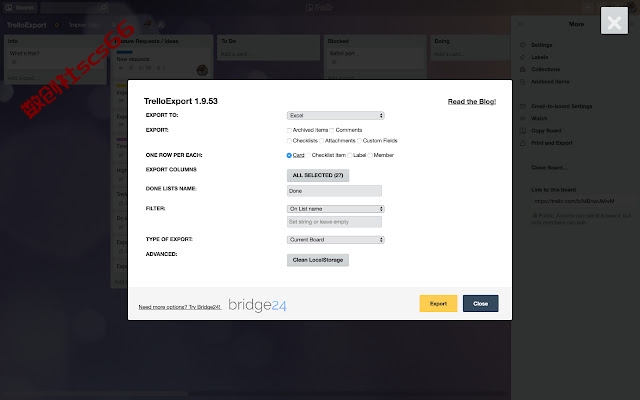
Task: Click the blue label on New requests card
Action: (124, 52)
